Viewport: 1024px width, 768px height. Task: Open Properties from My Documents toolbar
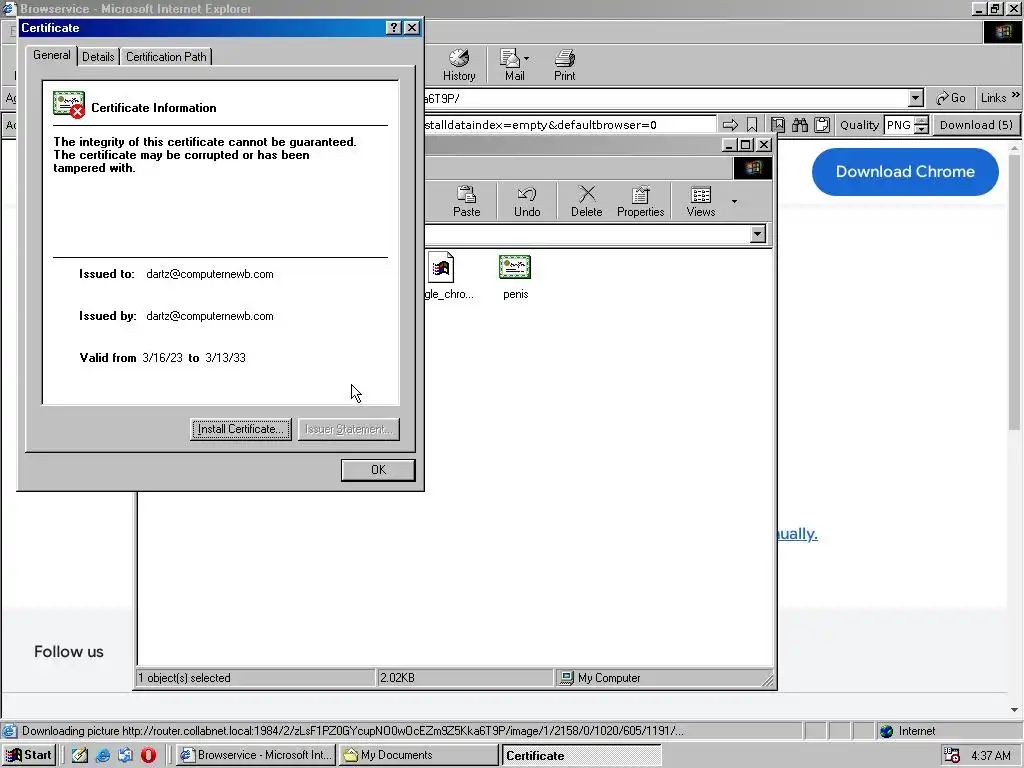point(641,201)
